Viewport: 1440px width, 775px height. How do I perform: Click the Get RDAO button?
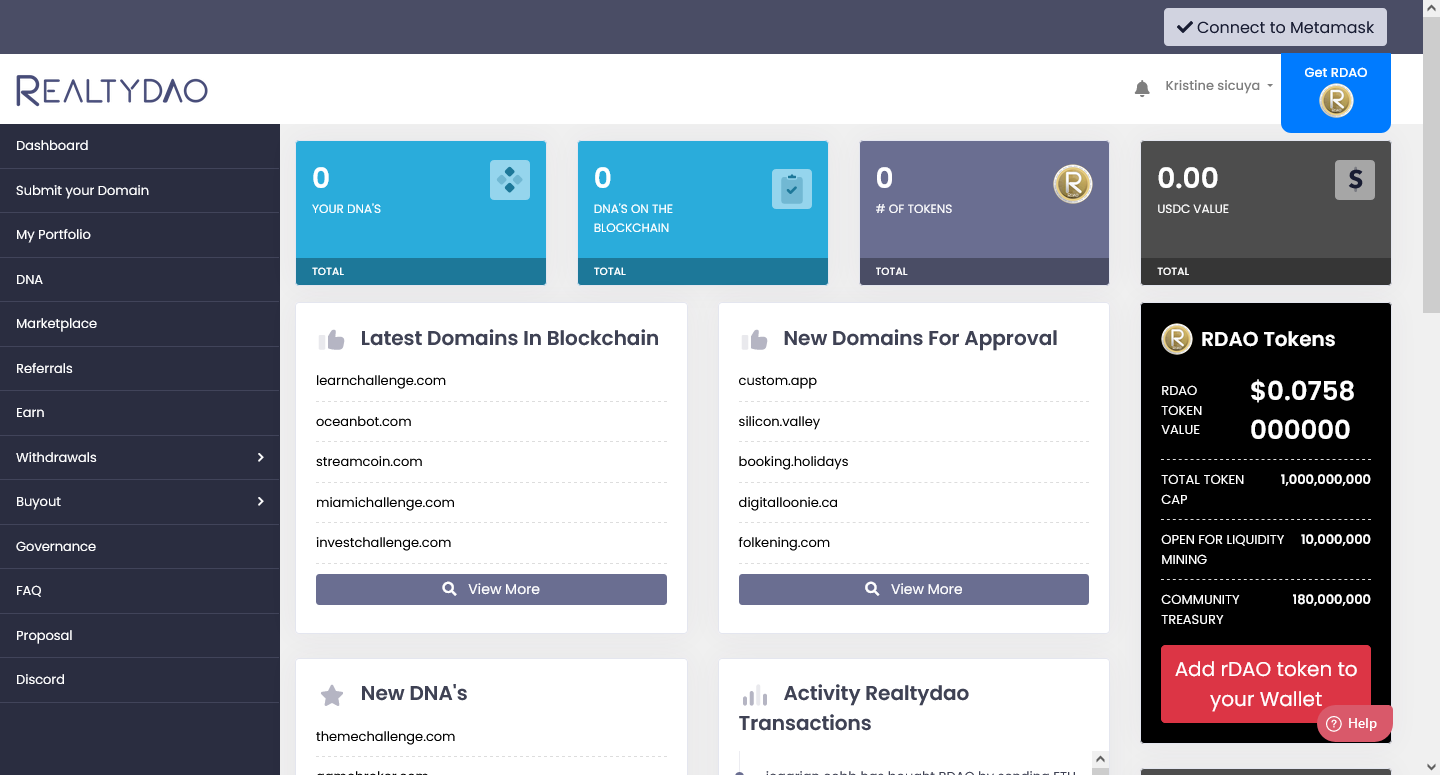(x=1336, y=93)
